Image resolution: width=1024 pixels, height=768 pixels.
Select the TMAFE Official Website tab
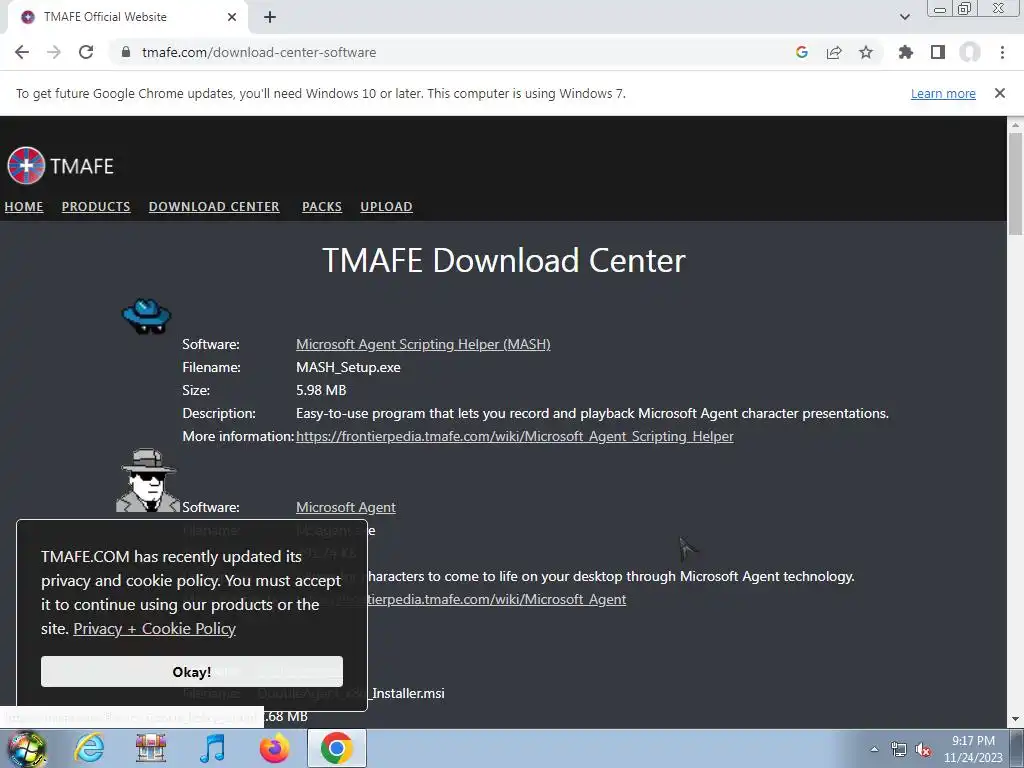pos(127,17)
